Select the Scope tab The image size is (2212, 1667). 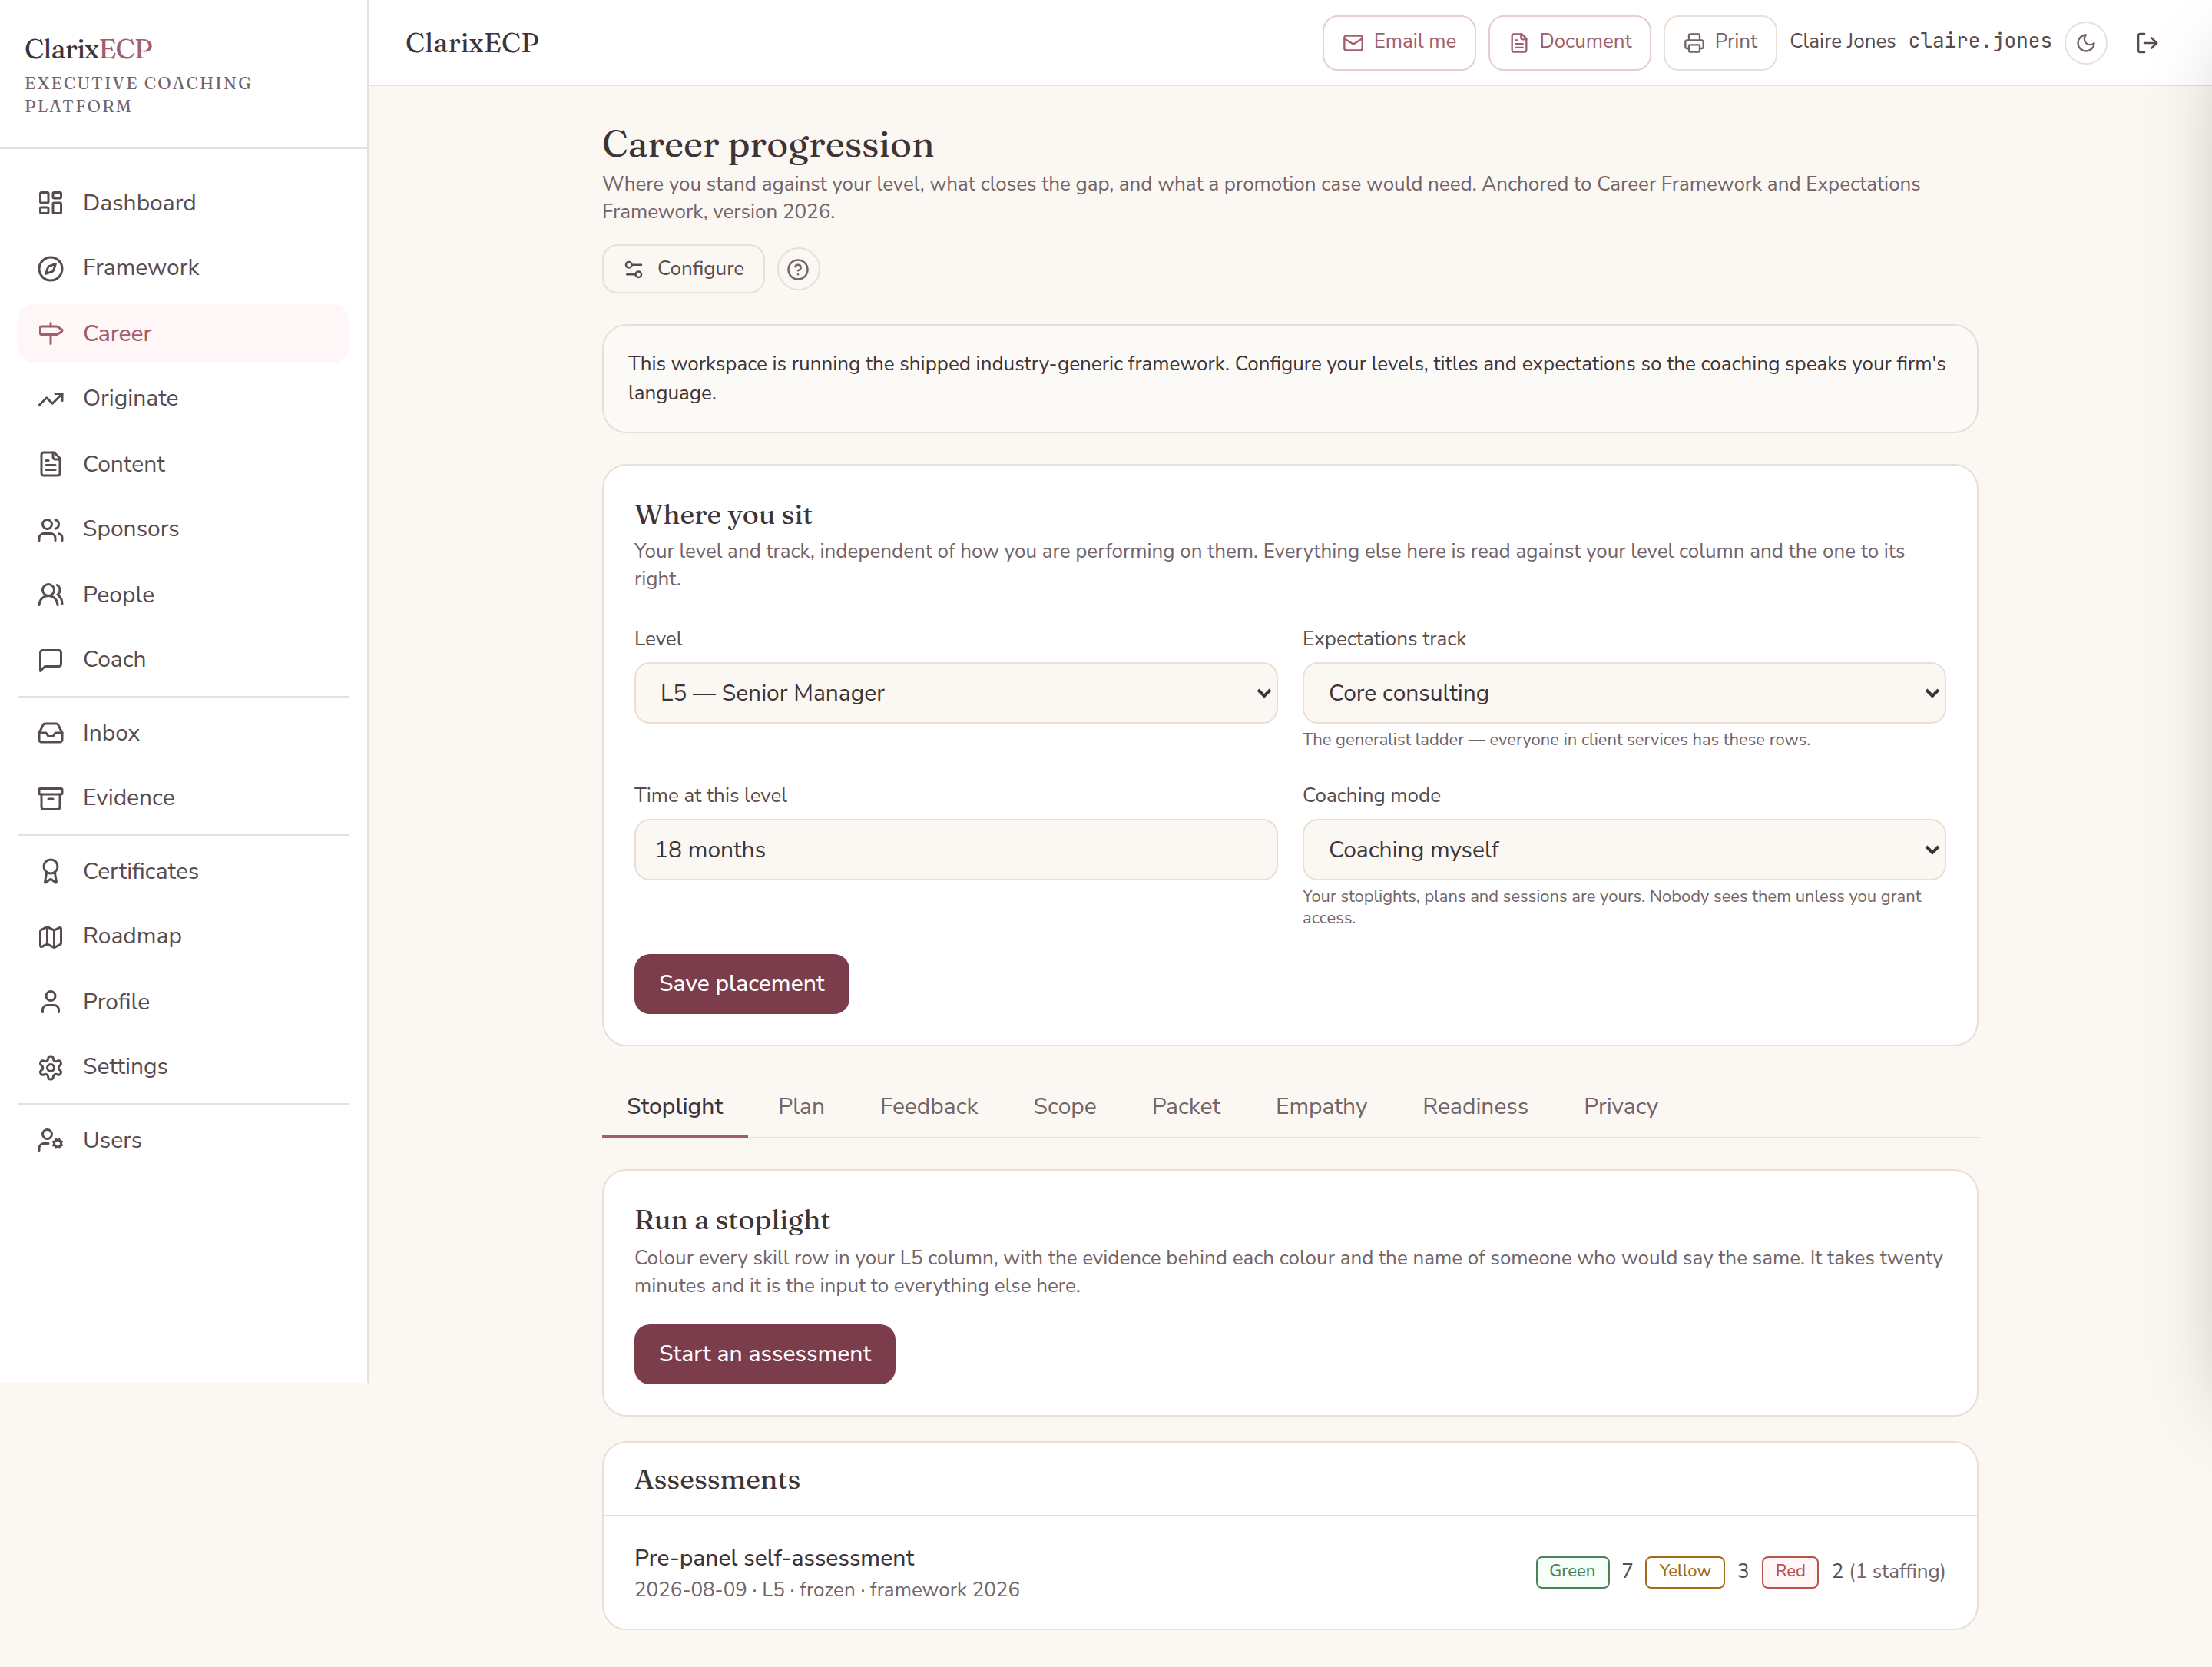click(1064, 1106)
